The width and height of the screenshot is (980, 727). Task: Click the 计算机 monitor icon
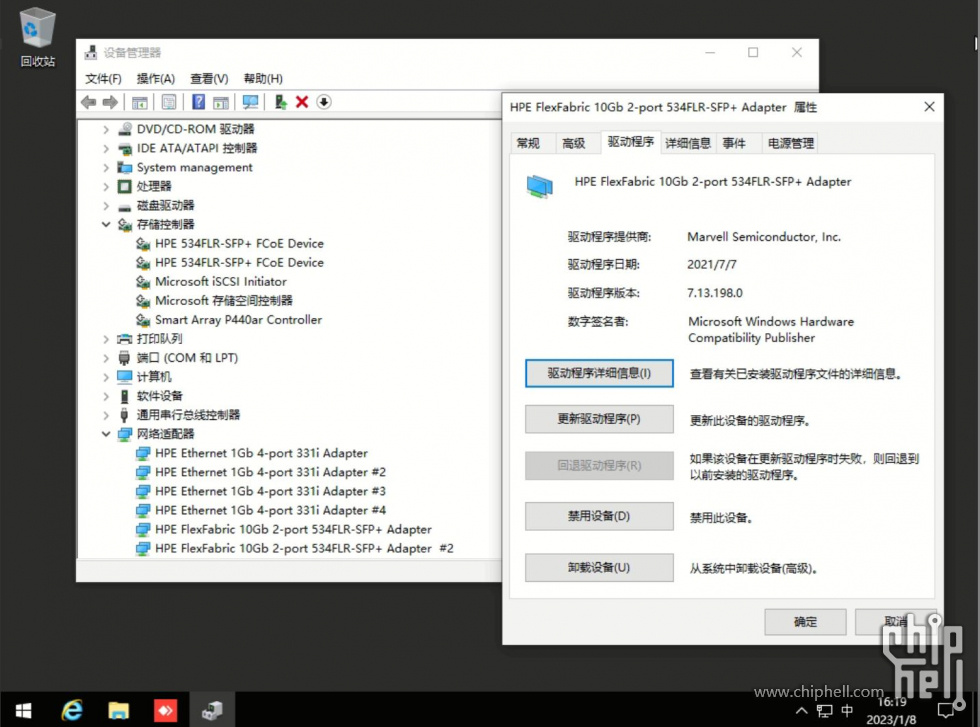pyautogui.click(x=124, y=377)
